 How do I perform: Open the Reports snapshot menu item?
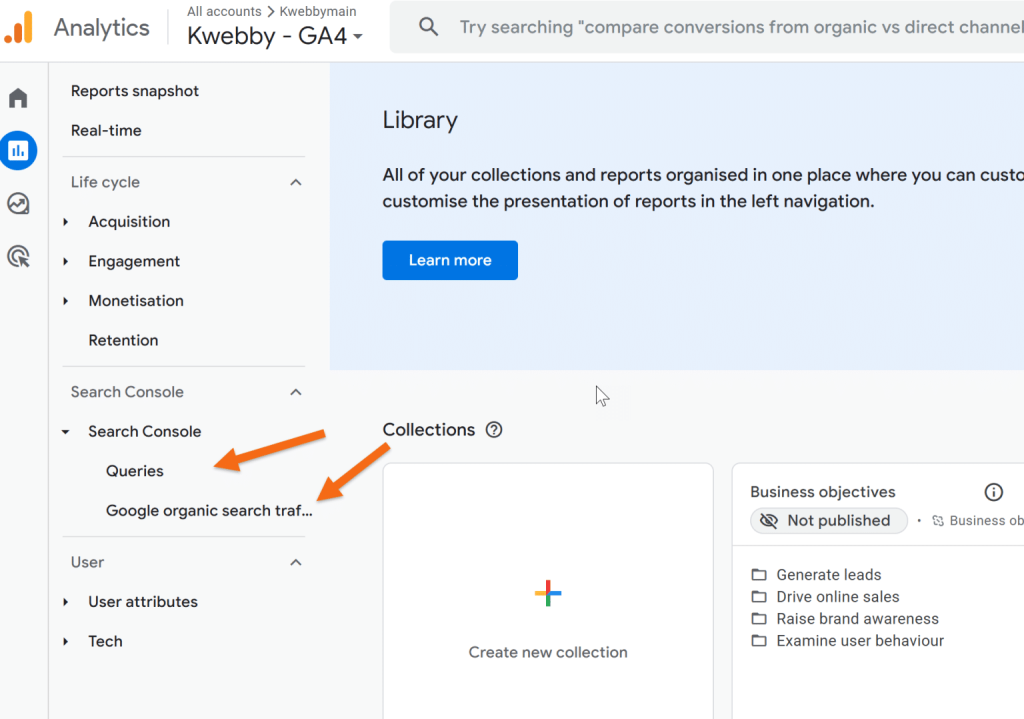pos(134,91)
